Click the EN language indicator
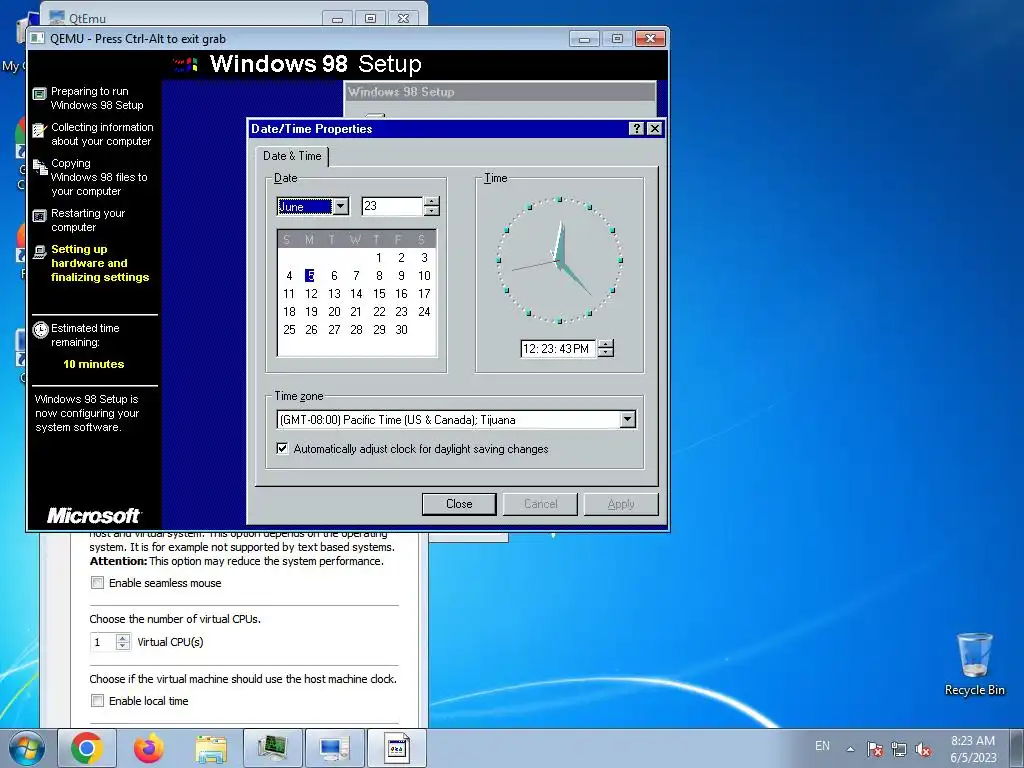 [822, 746]
